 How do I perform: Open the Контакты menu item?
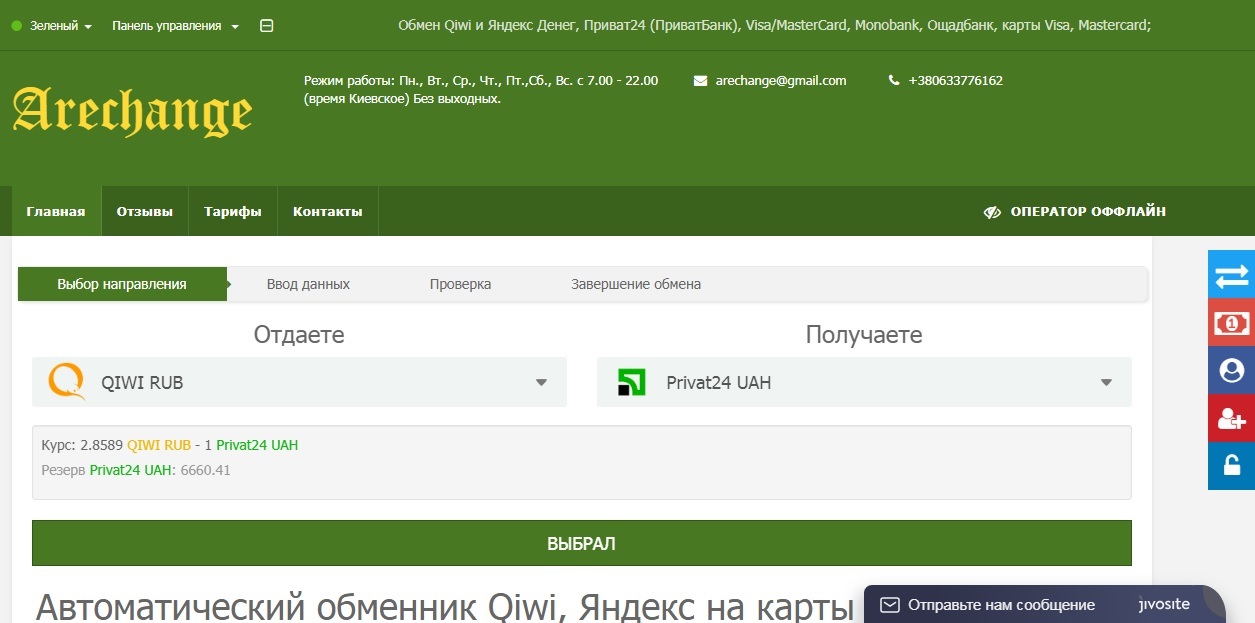tap(328, 212)
